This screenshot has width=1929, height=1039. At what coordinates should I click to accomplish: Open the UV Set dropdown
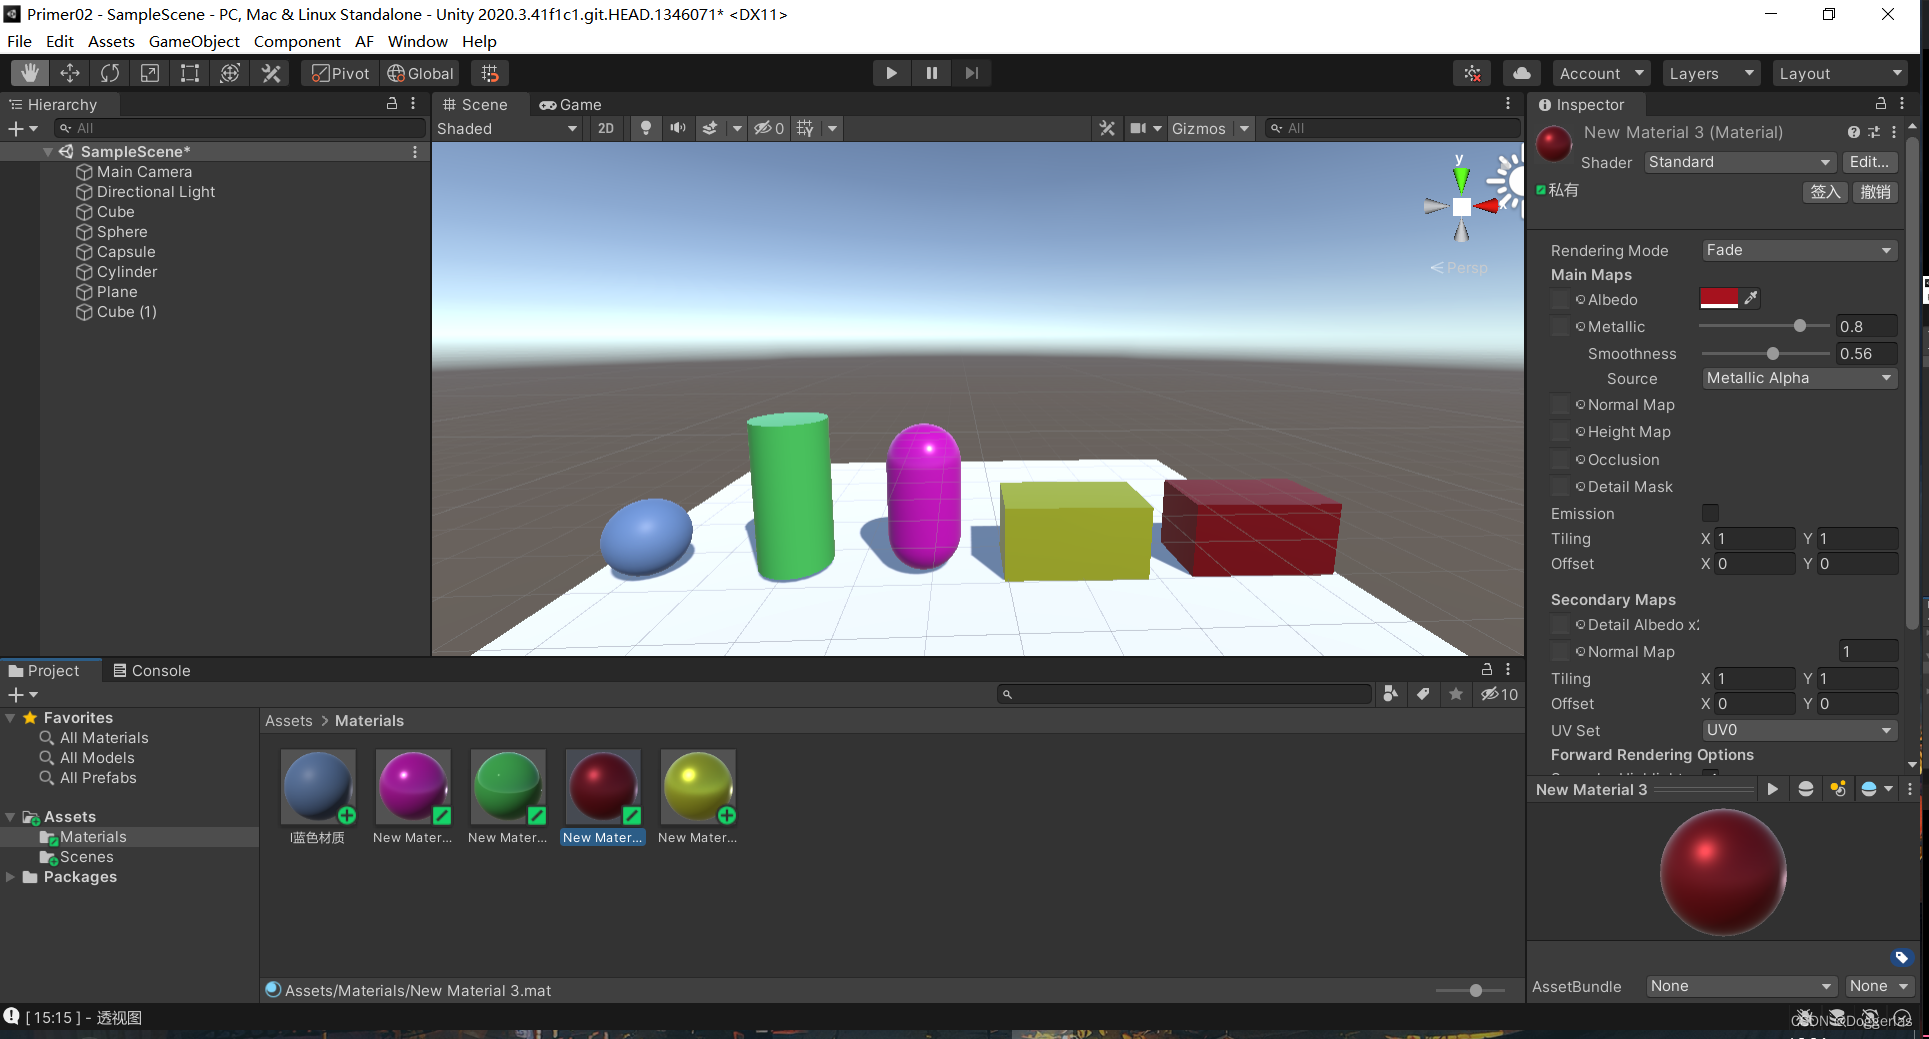[1799, 730]
